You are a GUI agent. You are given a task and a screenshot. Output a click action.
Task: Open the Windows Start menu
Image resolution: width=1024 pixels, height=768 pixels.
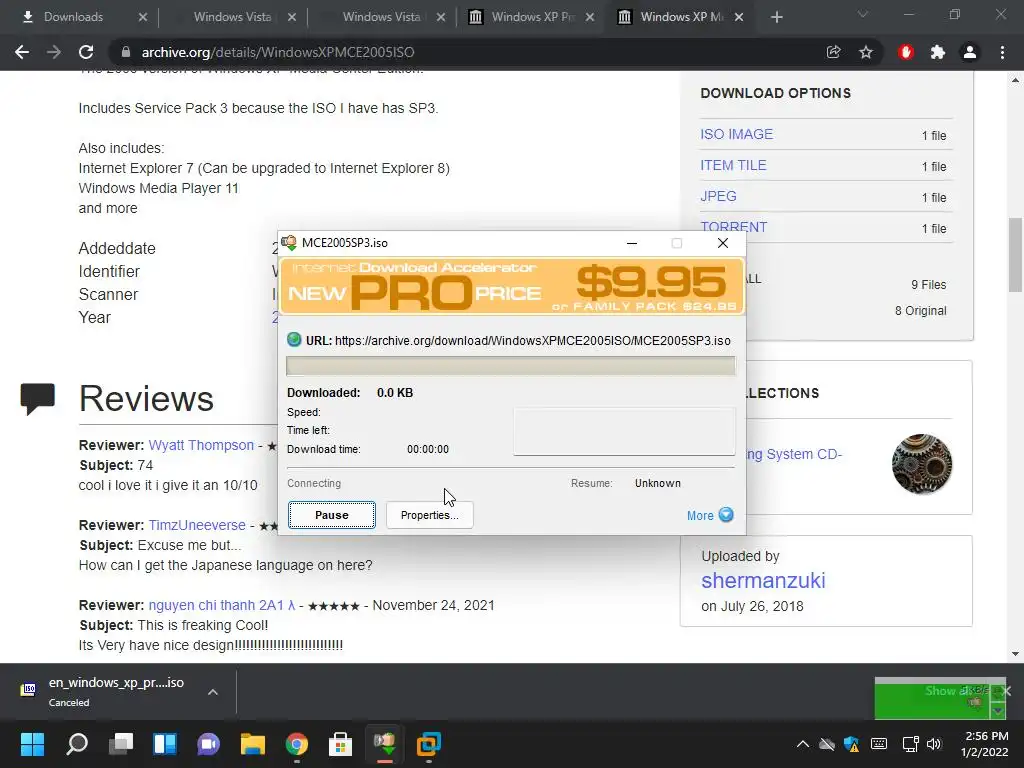coord(32,744)
